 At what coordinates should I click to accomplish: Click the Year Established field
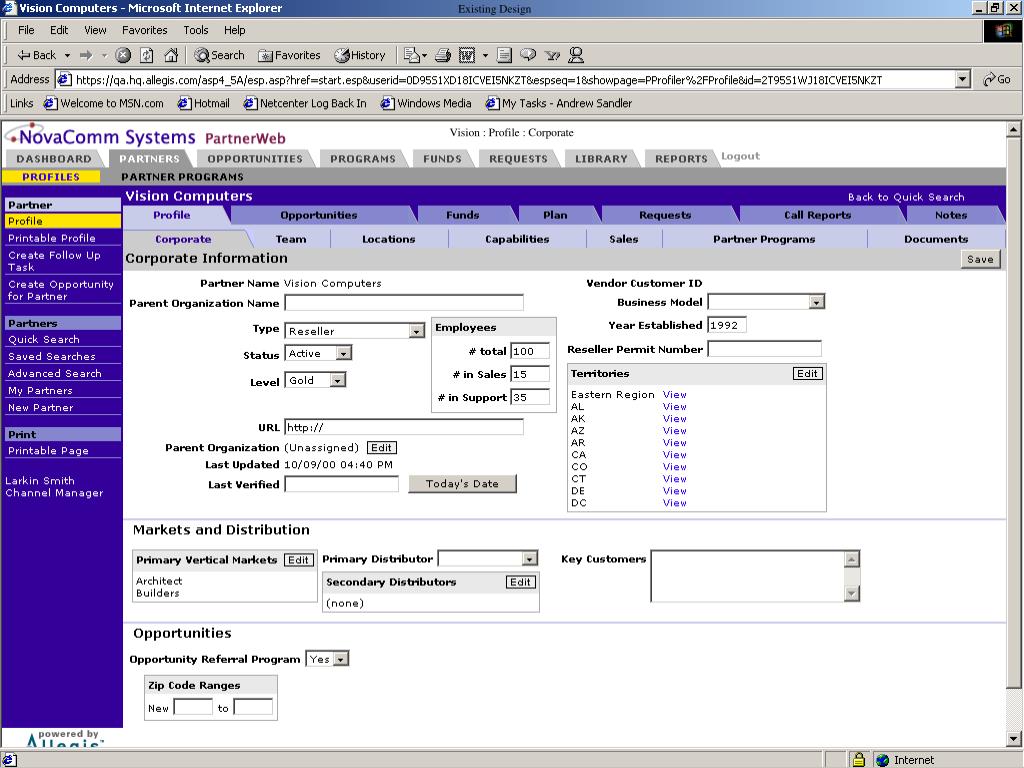[727, 325]
